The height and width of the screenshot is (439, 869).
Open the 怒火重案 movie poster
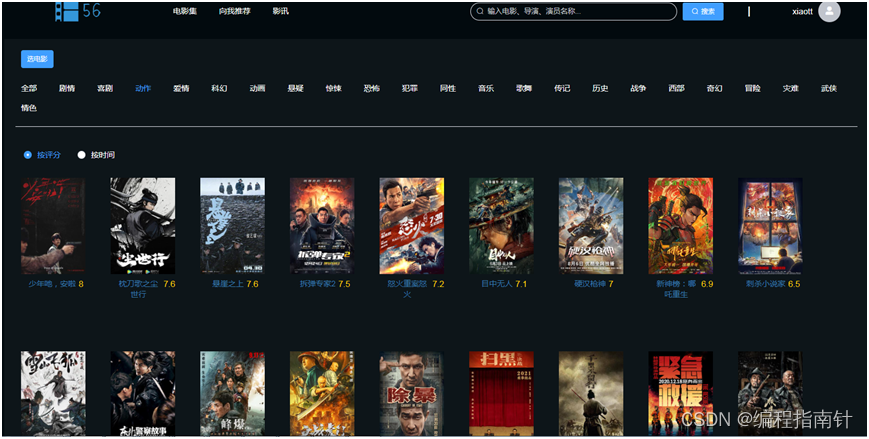(x=412, y=226)
